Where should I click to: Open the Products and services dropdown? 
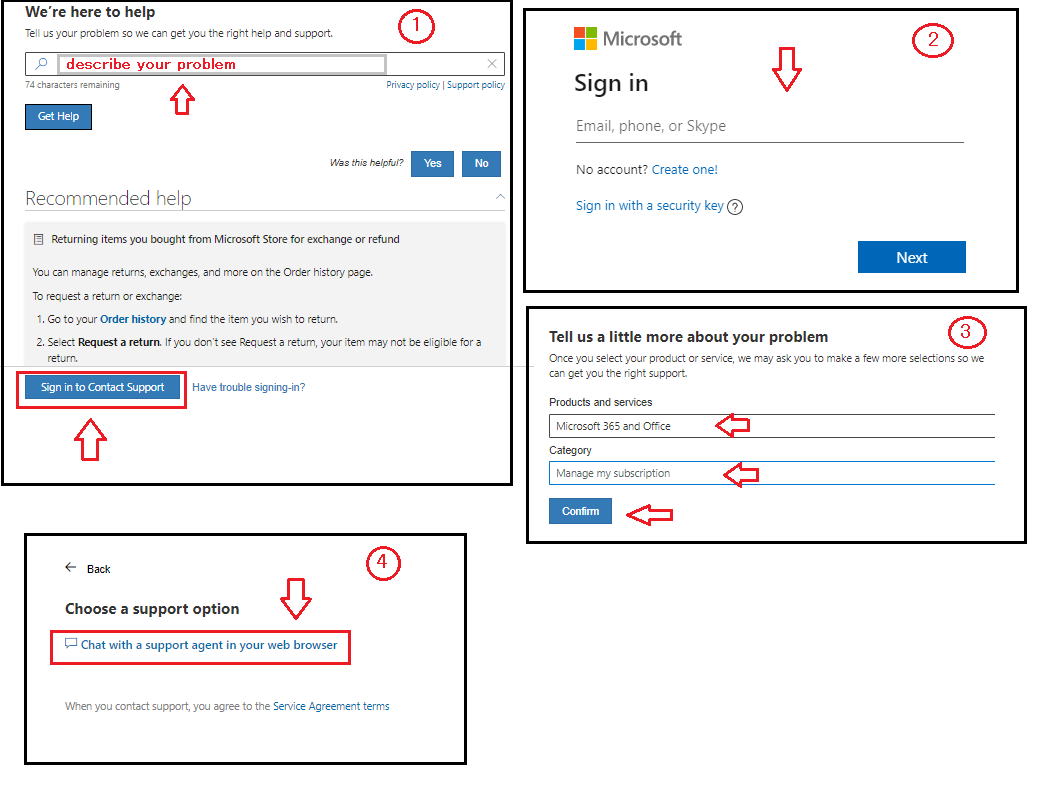[772, 426]
